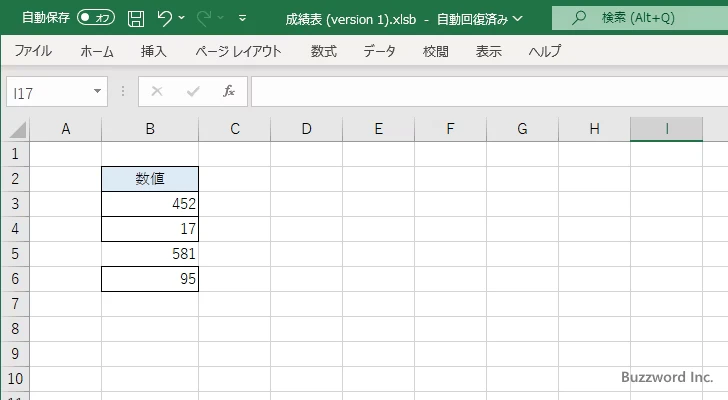
Task: Open the ファイル menu tab
Action: click(33, 51)
